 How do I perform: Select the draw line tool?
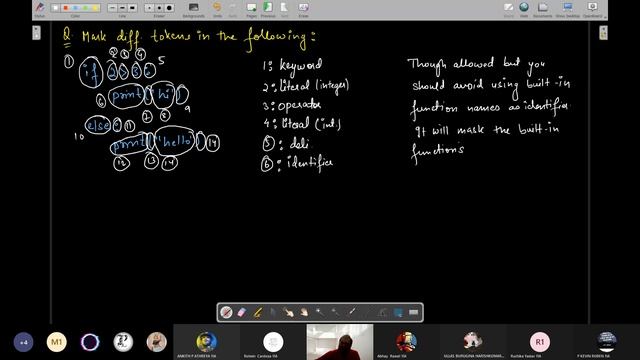pos(367,313)
